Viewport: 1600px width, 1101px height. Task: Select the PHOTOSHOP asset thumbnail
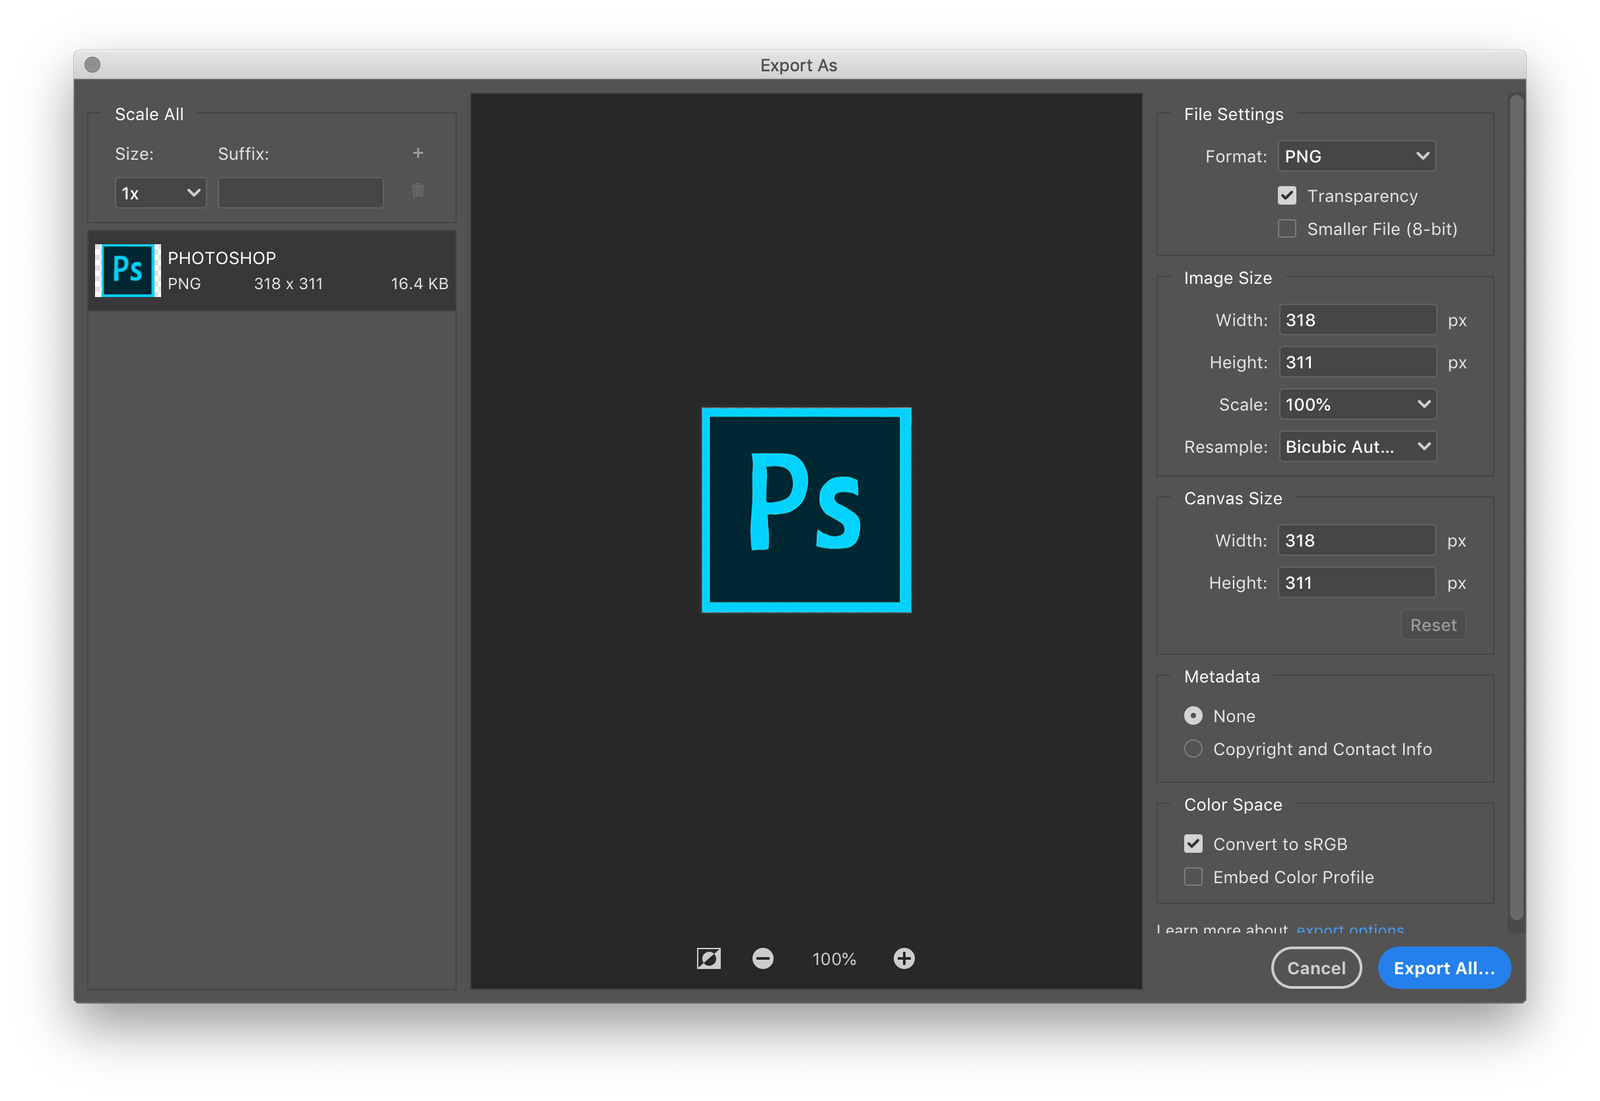[x=128, y=270]
